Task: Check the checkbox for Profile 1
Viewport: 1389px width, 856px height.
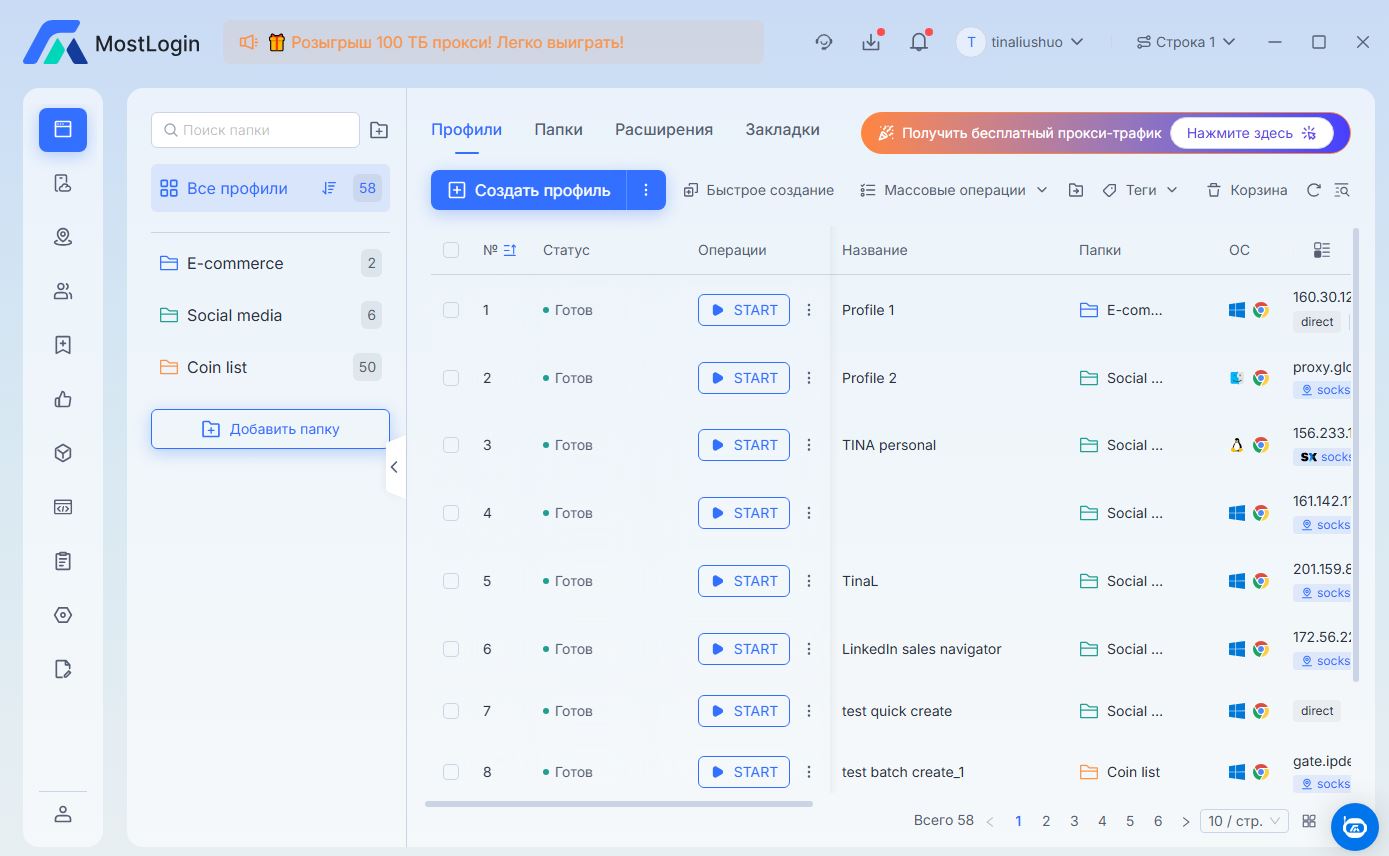Action: 451,310
